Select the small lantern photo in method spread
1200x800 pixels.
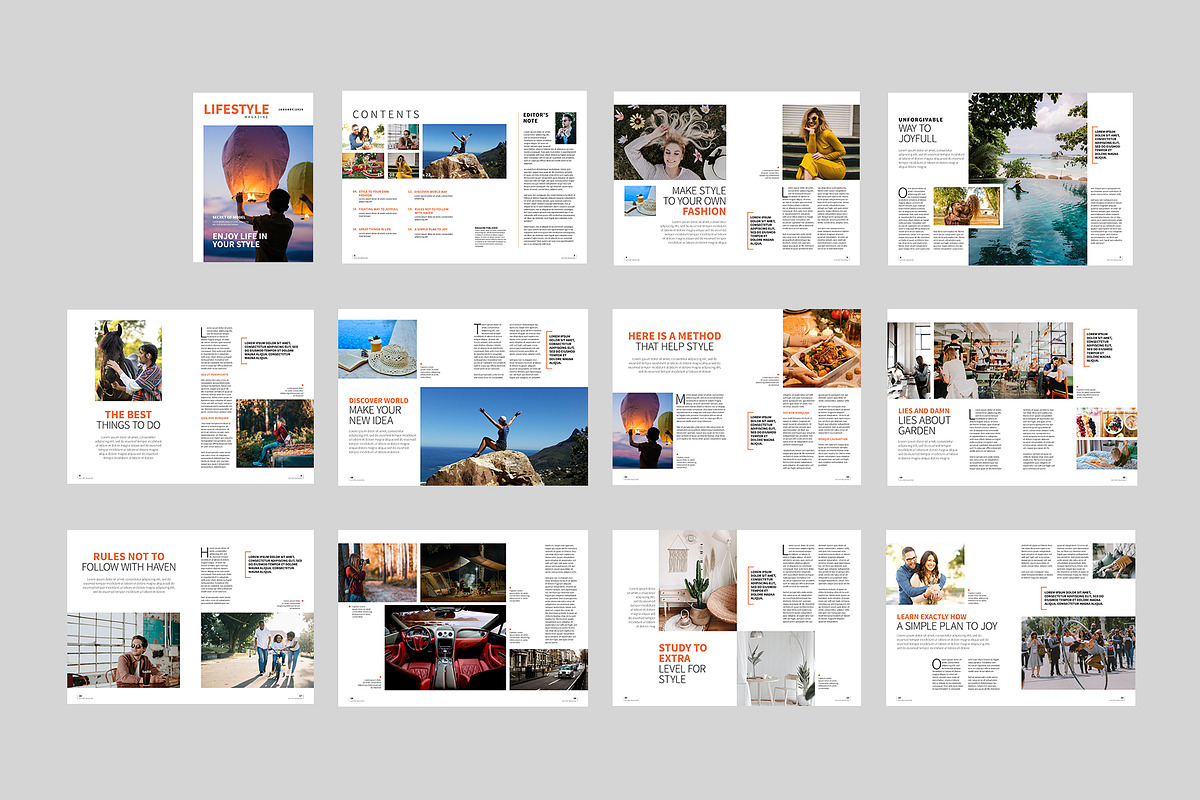tap(640, 430)
